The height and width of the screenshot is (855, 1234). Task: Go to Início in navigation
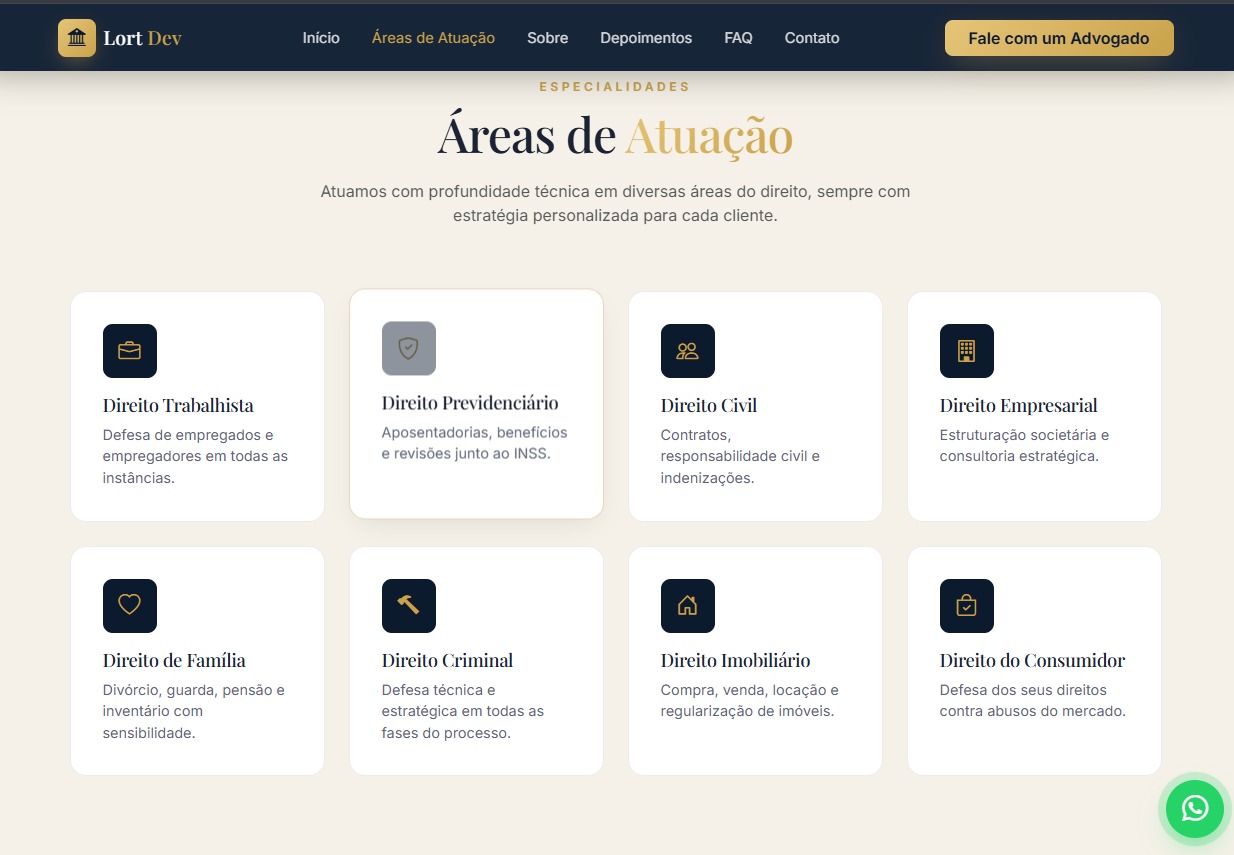[x=321, y=38]
